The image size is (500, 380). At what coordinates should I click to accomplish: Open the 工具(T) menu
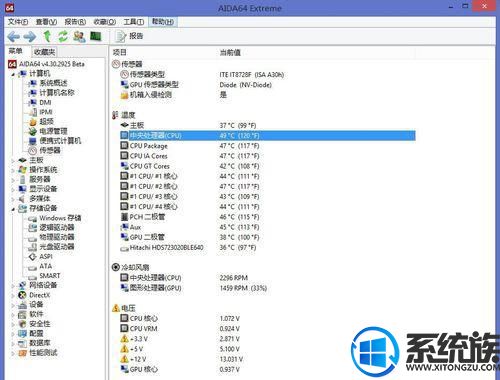pyautogui.click(x=134, y=22)
